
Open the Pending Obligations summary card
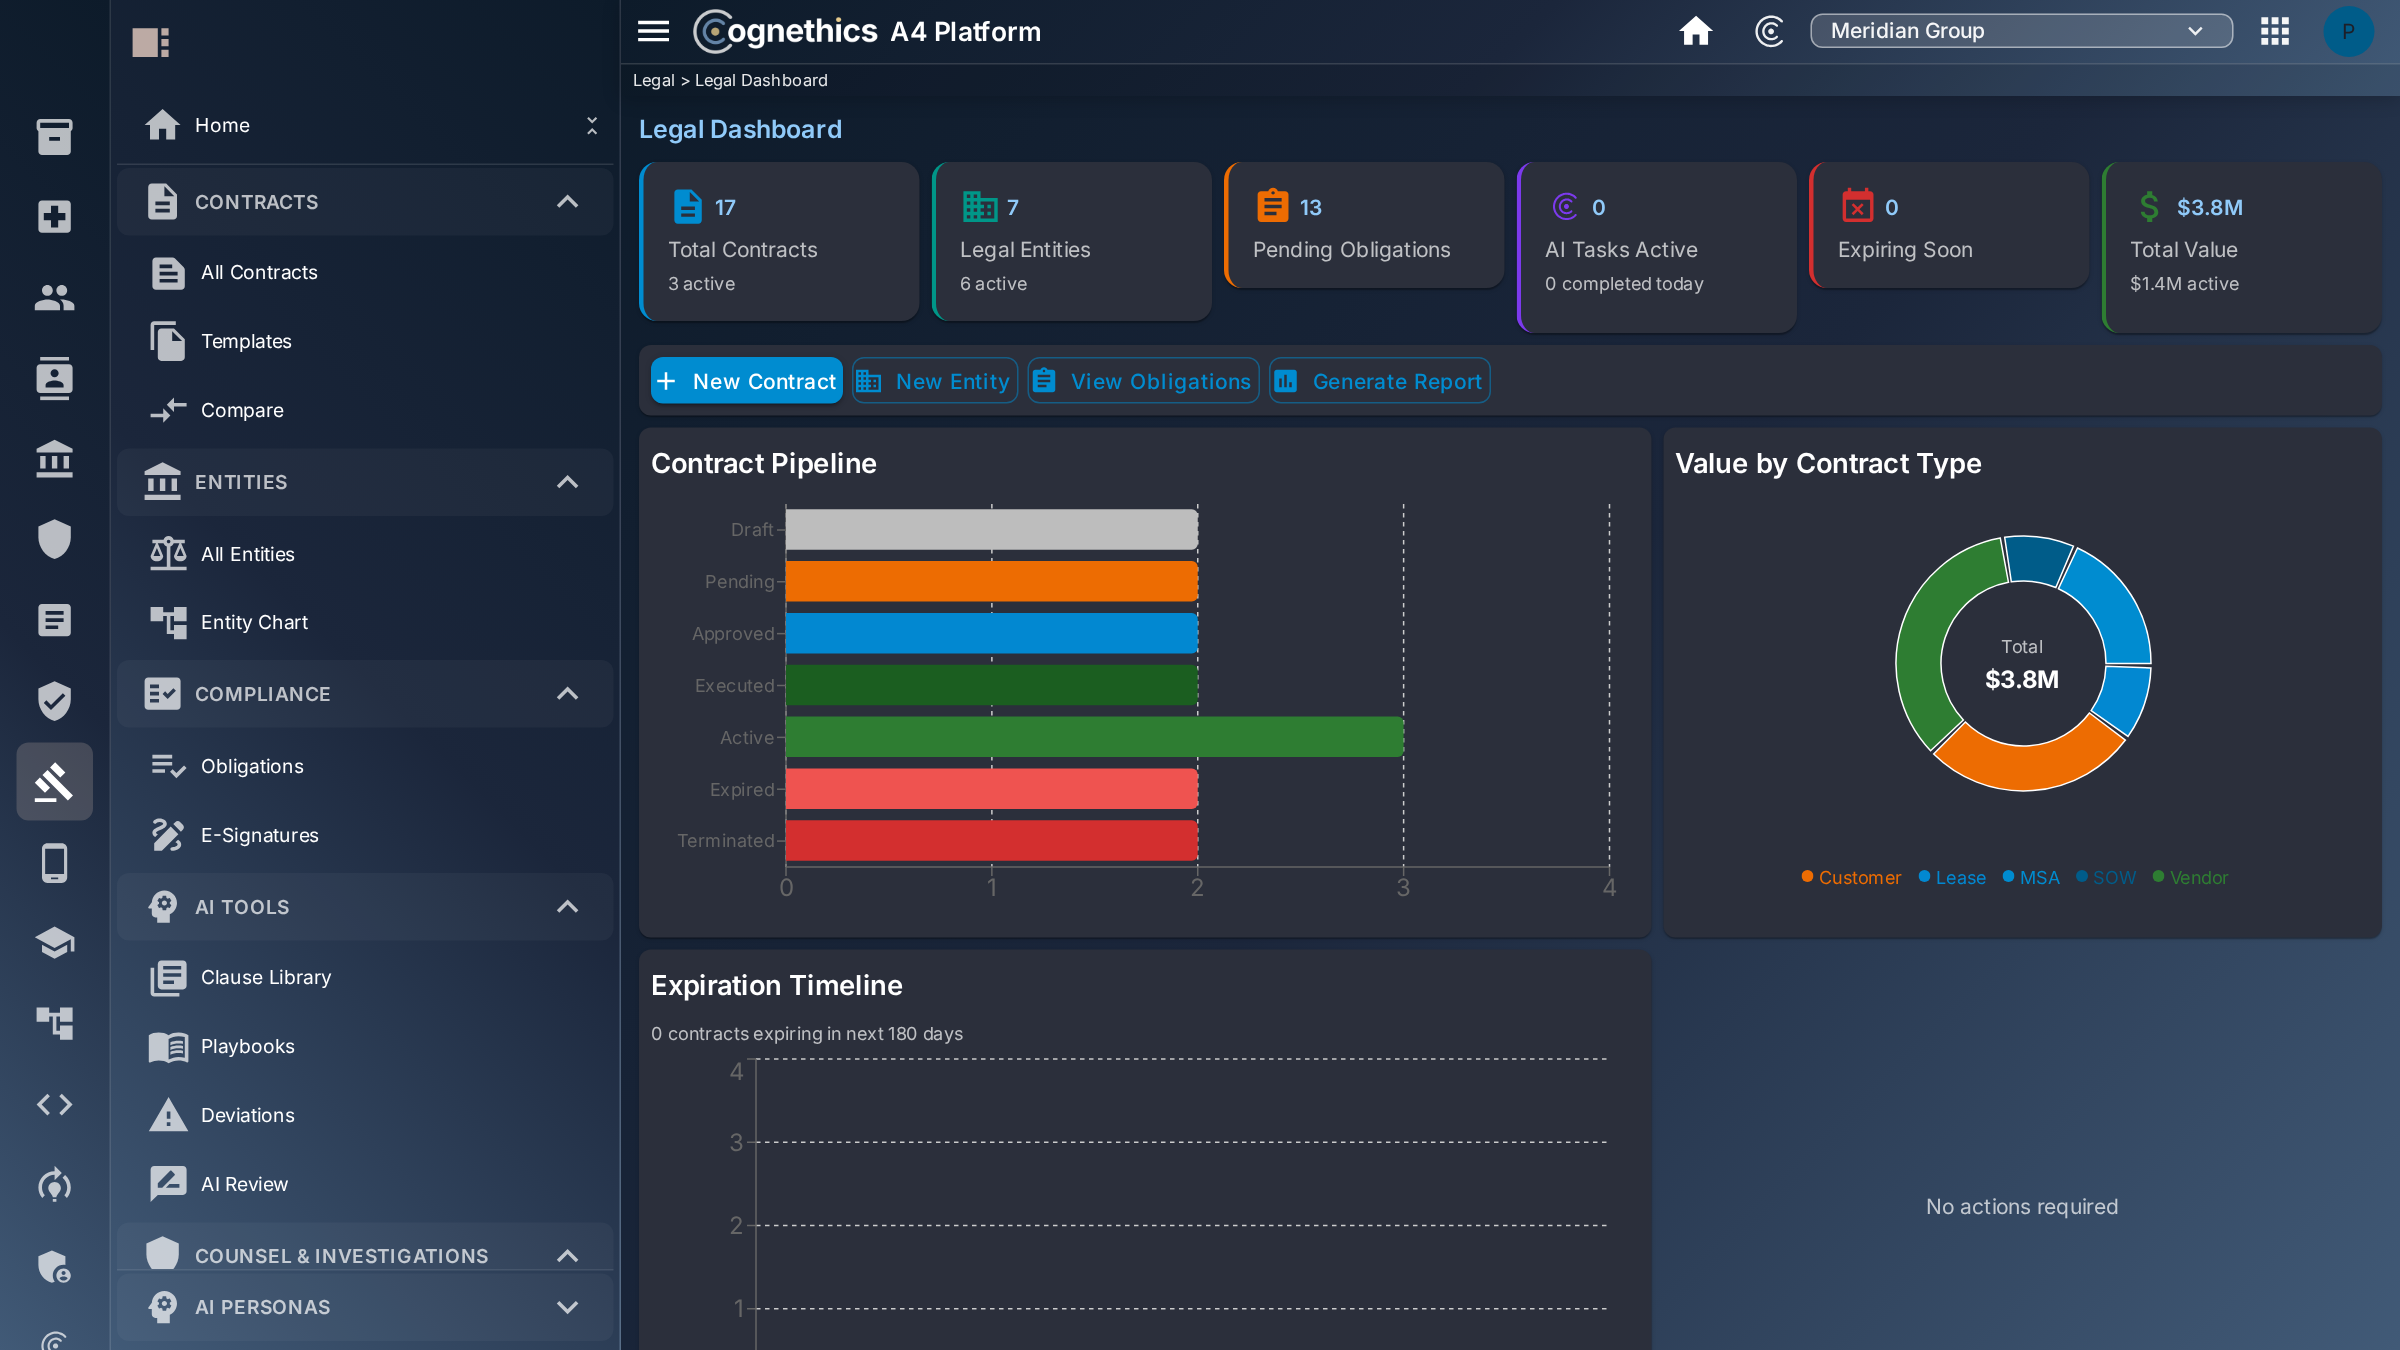pos(1364,226)
